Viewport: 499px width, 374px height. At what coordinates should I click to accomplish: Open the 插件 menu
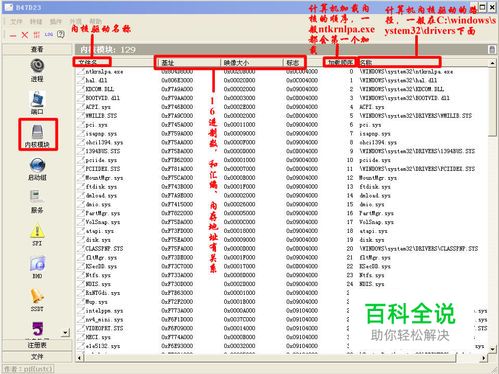[56, 22]
